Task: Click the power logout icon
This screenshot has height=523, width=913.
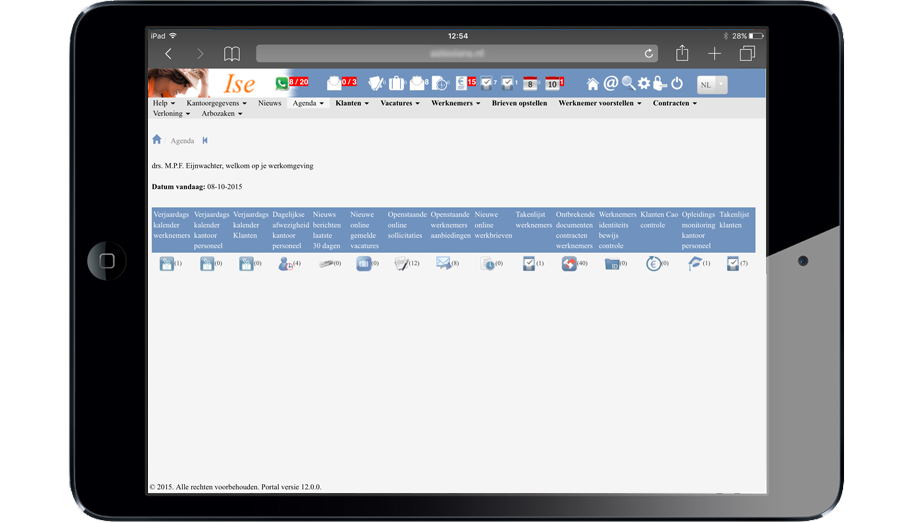Action: pos(677,84)
